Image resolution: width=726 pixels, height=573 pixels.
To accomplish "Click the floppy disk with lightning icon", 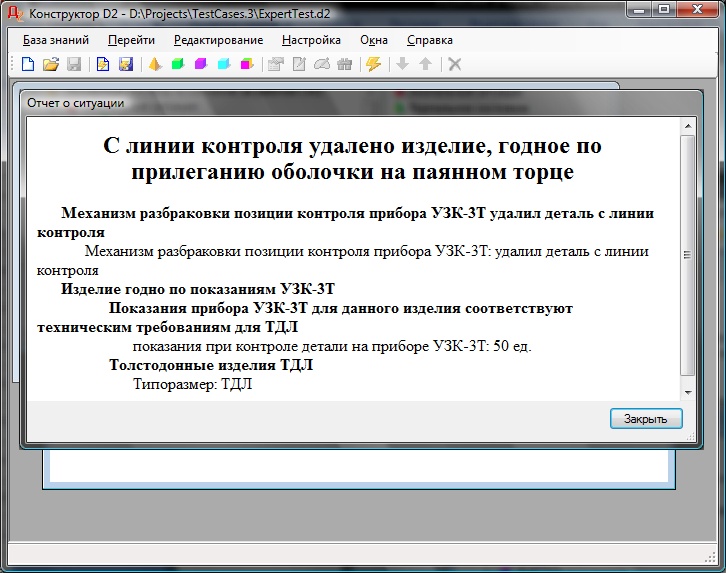I will pos(126,64).
